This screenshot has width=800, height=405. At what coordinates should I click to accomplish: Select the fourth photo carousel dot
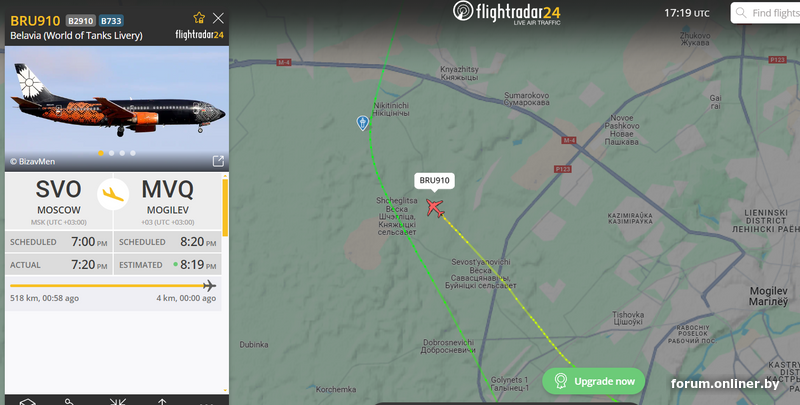(133, 153)
